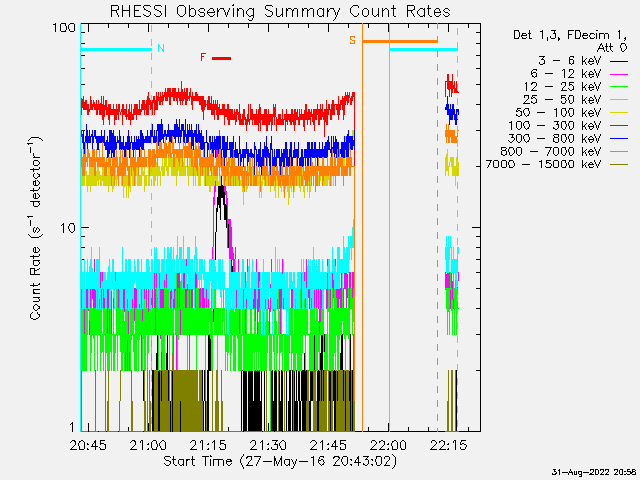The height and width of the screenshot is (480, 640).
Task: Click the plot title RHESSI Observing Summary Count Rates
Action: 280,11
